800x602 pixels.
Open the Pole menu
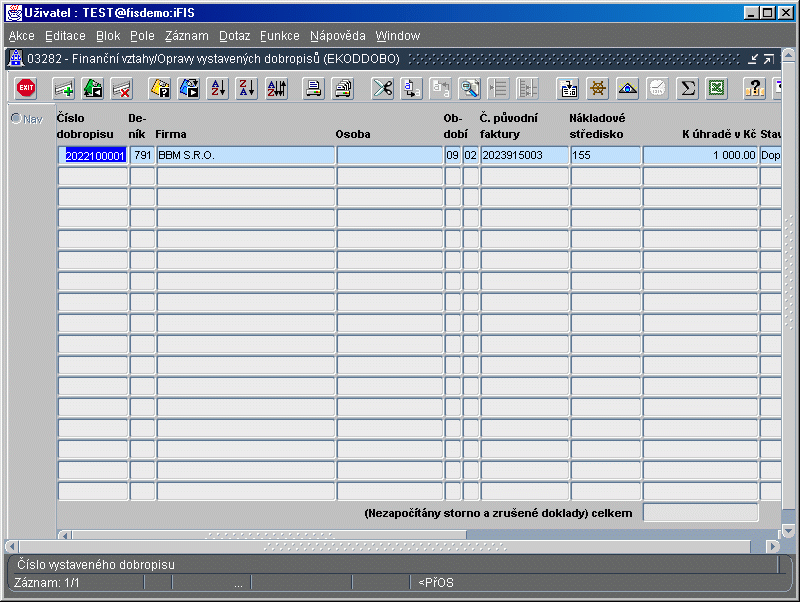(142, 36)
